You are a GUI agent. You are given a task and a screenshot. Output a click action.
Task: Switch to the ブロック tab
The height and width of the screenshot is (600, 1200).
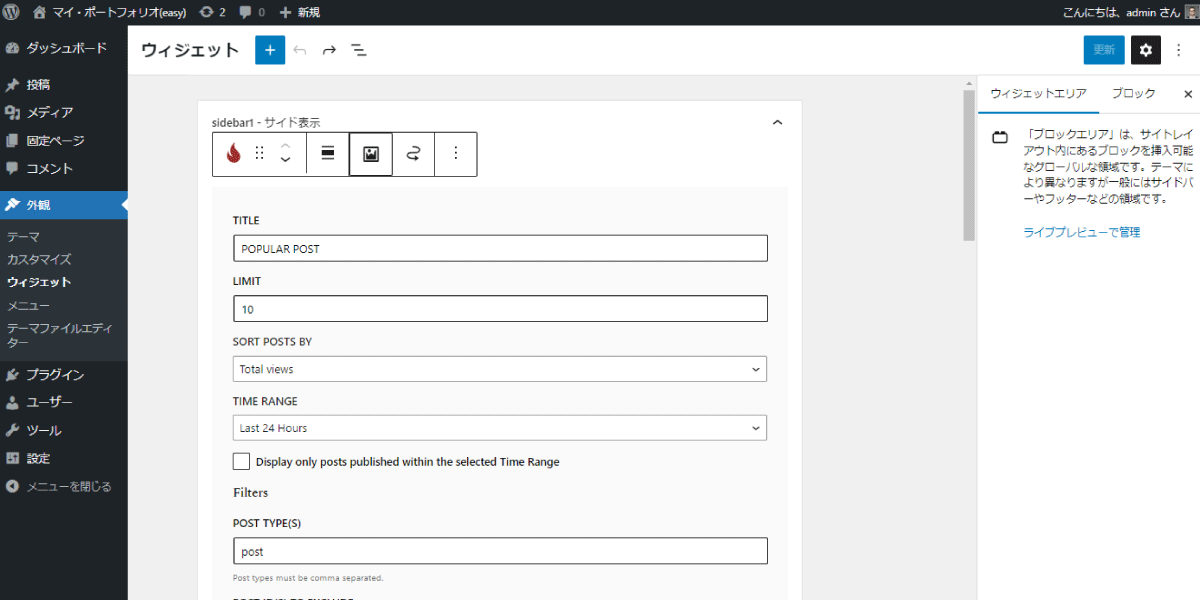(x=1134, y=93)
